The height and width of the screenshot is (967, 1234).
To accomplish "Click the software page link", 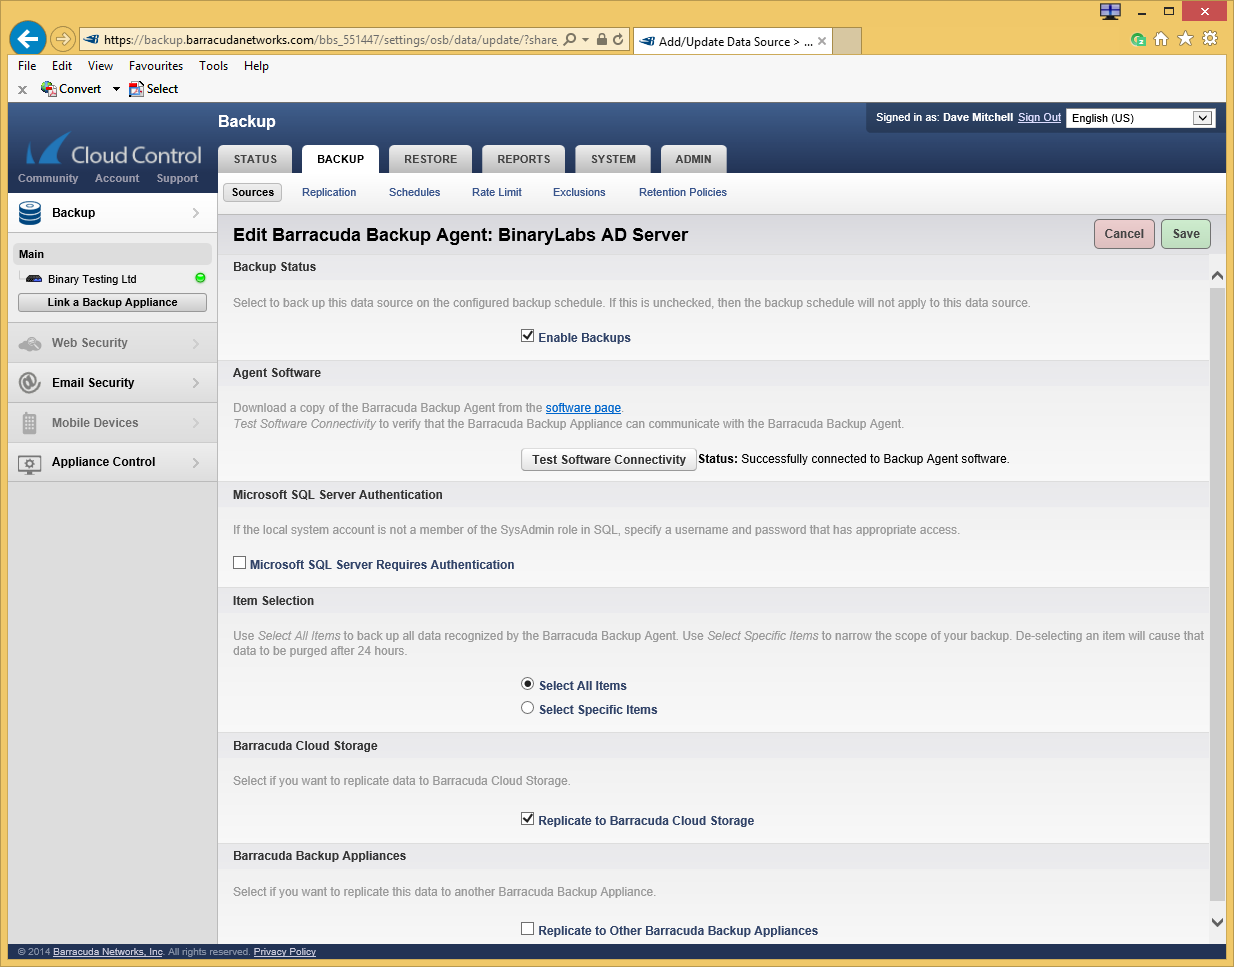I will (x=583, y=408).
